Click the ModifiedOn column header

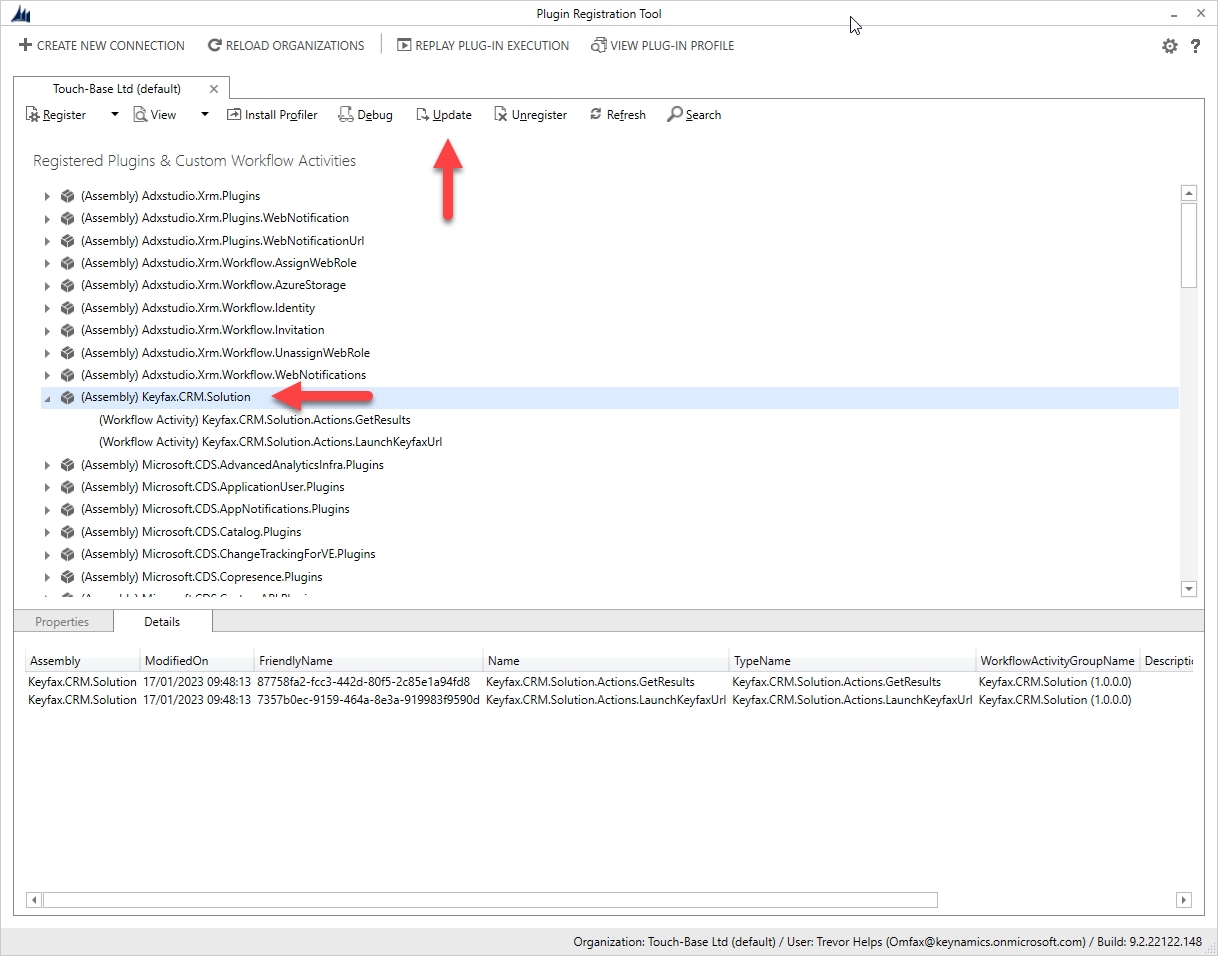(x=177, y=661)
